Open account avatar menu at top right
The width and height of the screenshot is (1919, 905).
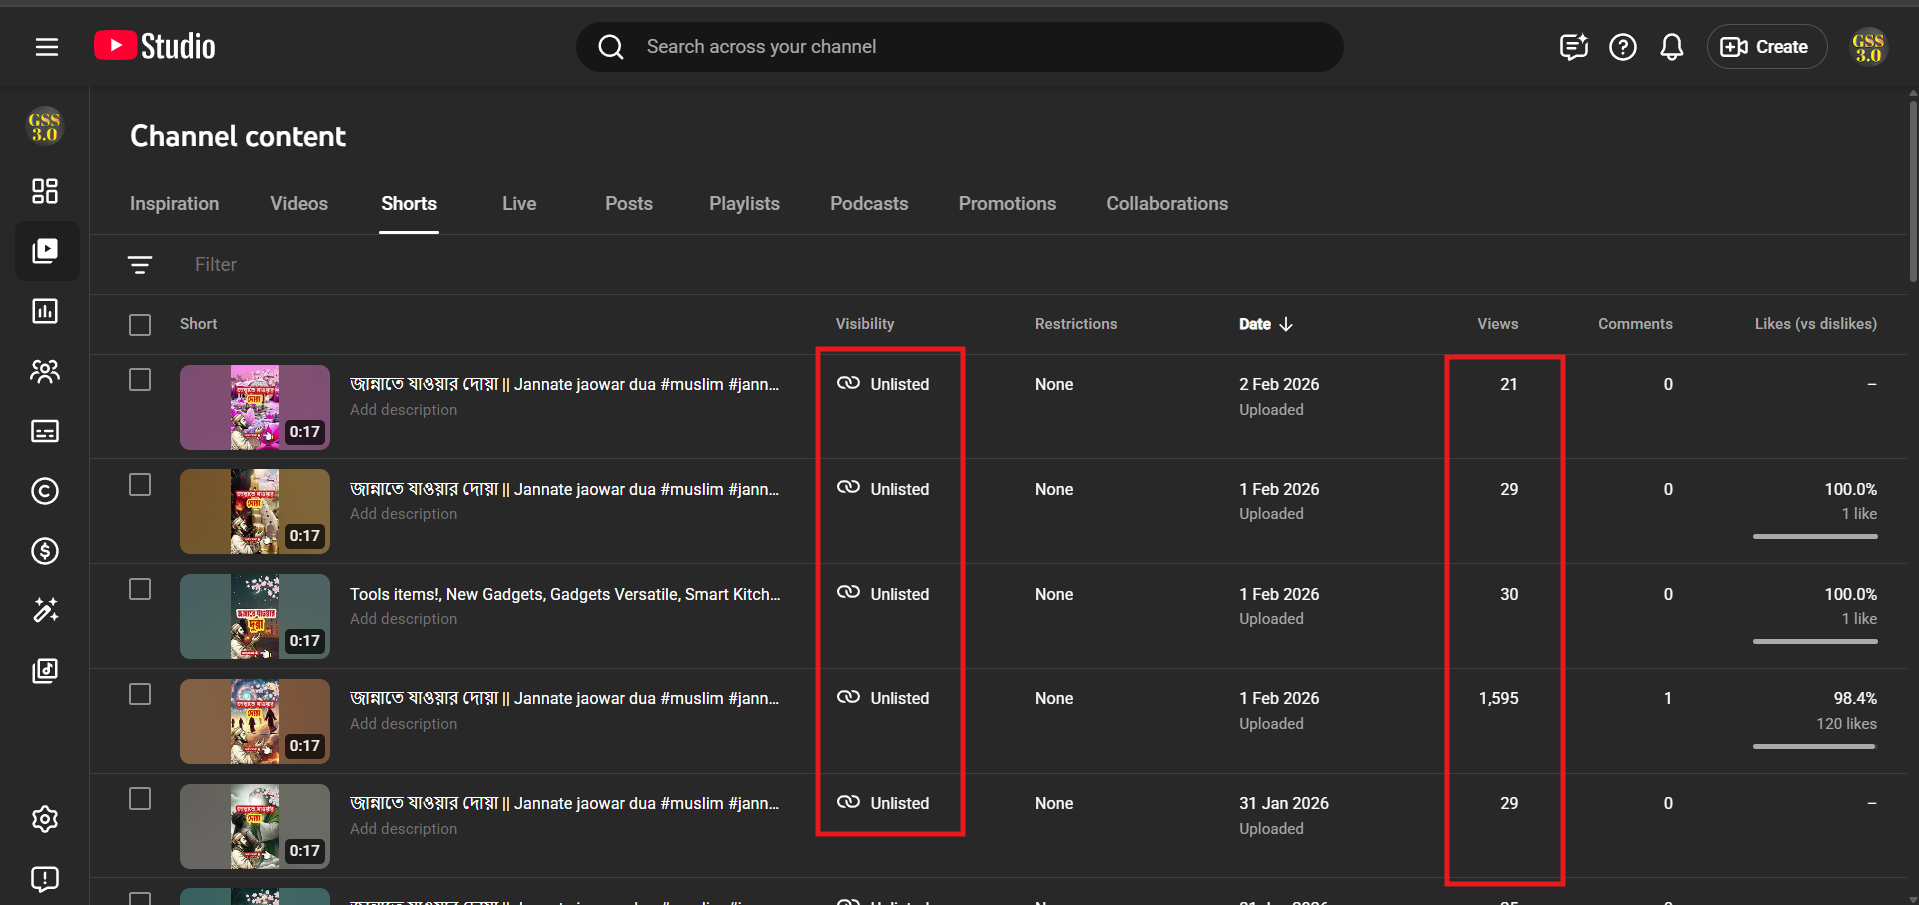1867,47
